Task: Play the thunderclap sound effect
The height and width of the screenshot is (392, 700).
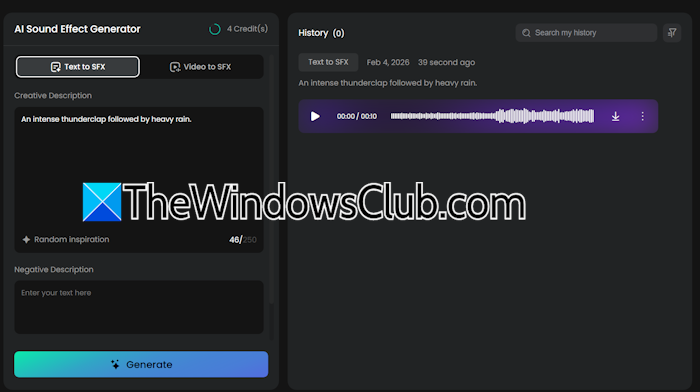Action: (315, 116)
